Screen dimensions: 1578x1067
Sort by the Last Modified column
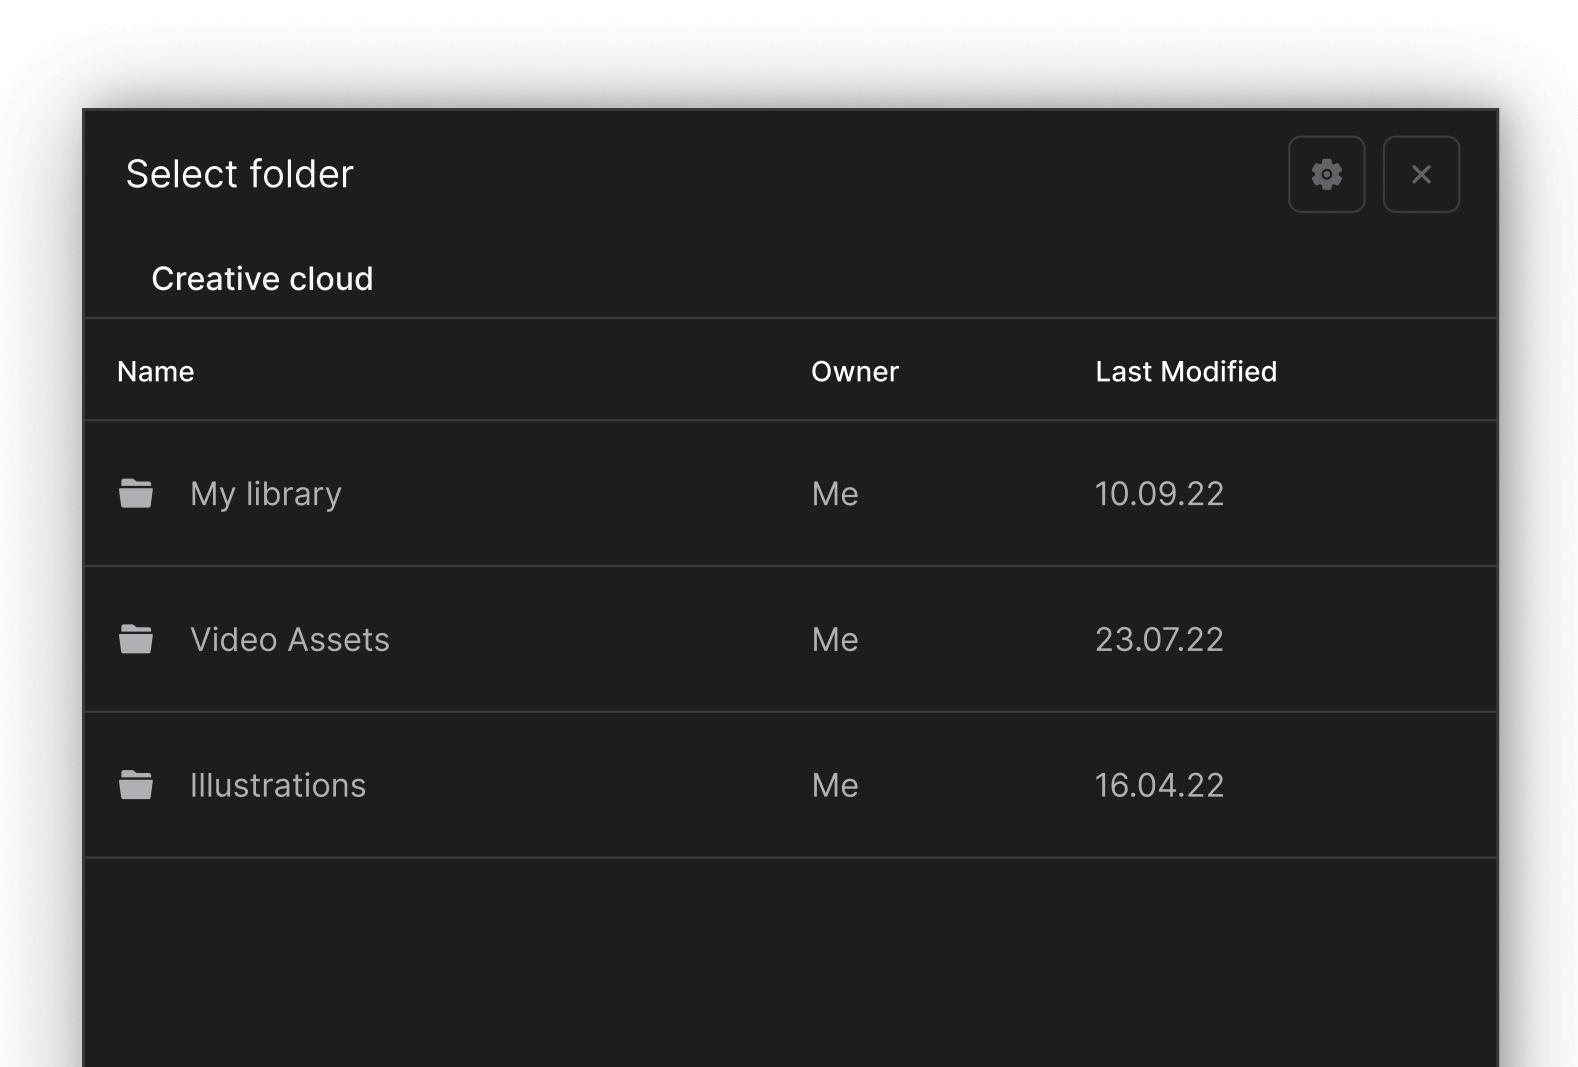point(1186,371)
